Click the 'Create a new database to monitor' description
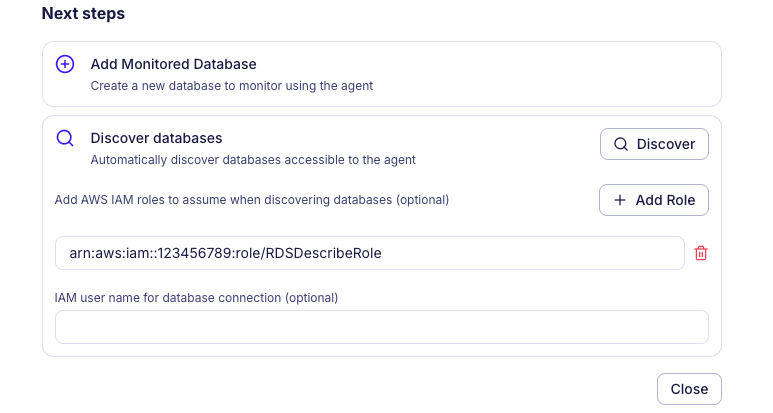 pyautogui.click(x=231, y=86)
